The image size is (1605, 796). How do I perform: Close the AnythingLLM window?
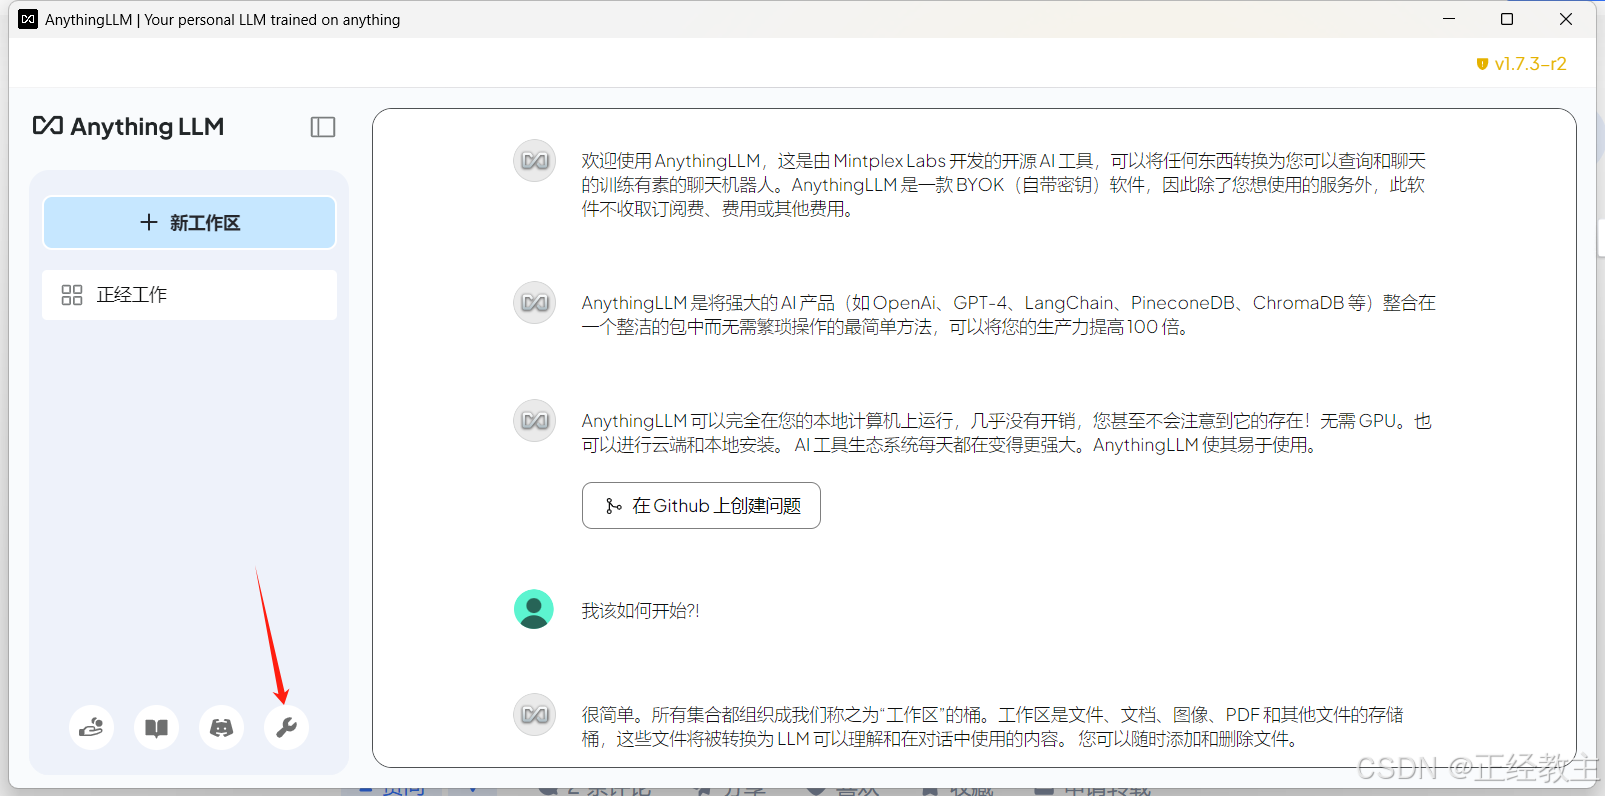coord(1566,19)
